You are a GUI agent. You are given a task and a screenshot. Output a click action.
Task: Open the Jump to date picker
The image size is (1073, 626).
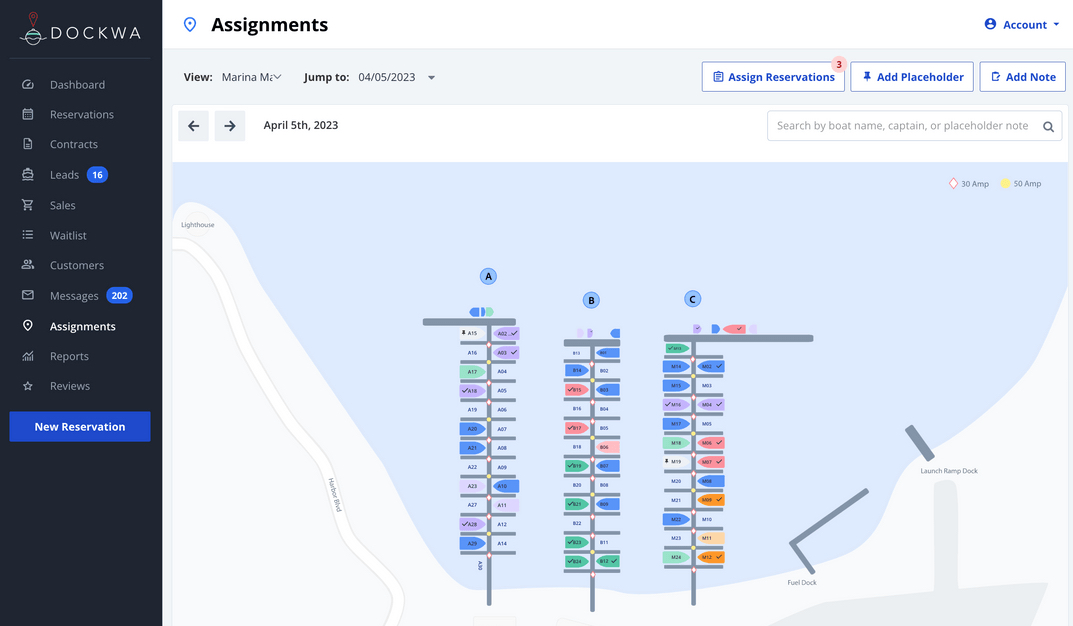point(397,77)
